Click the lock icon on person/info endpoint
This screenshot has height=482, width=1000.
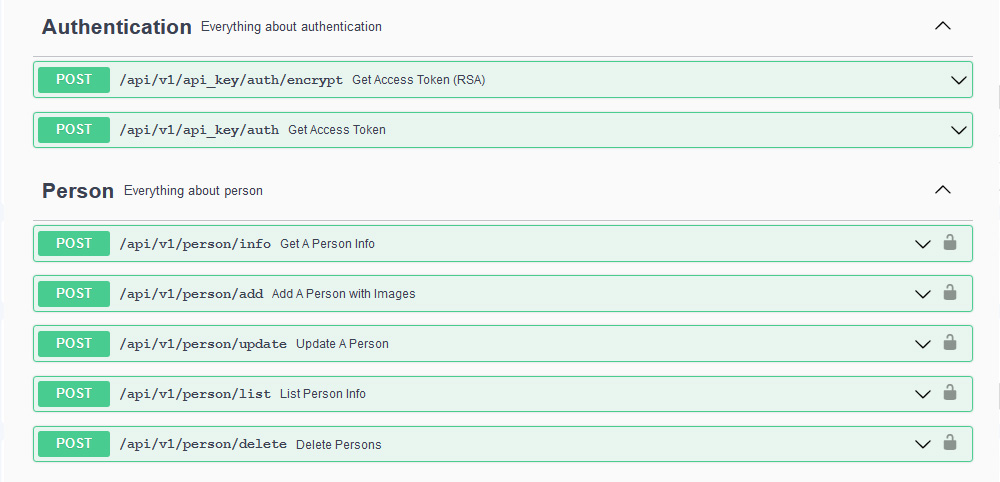pyautogui.click(x=950, y=243)
